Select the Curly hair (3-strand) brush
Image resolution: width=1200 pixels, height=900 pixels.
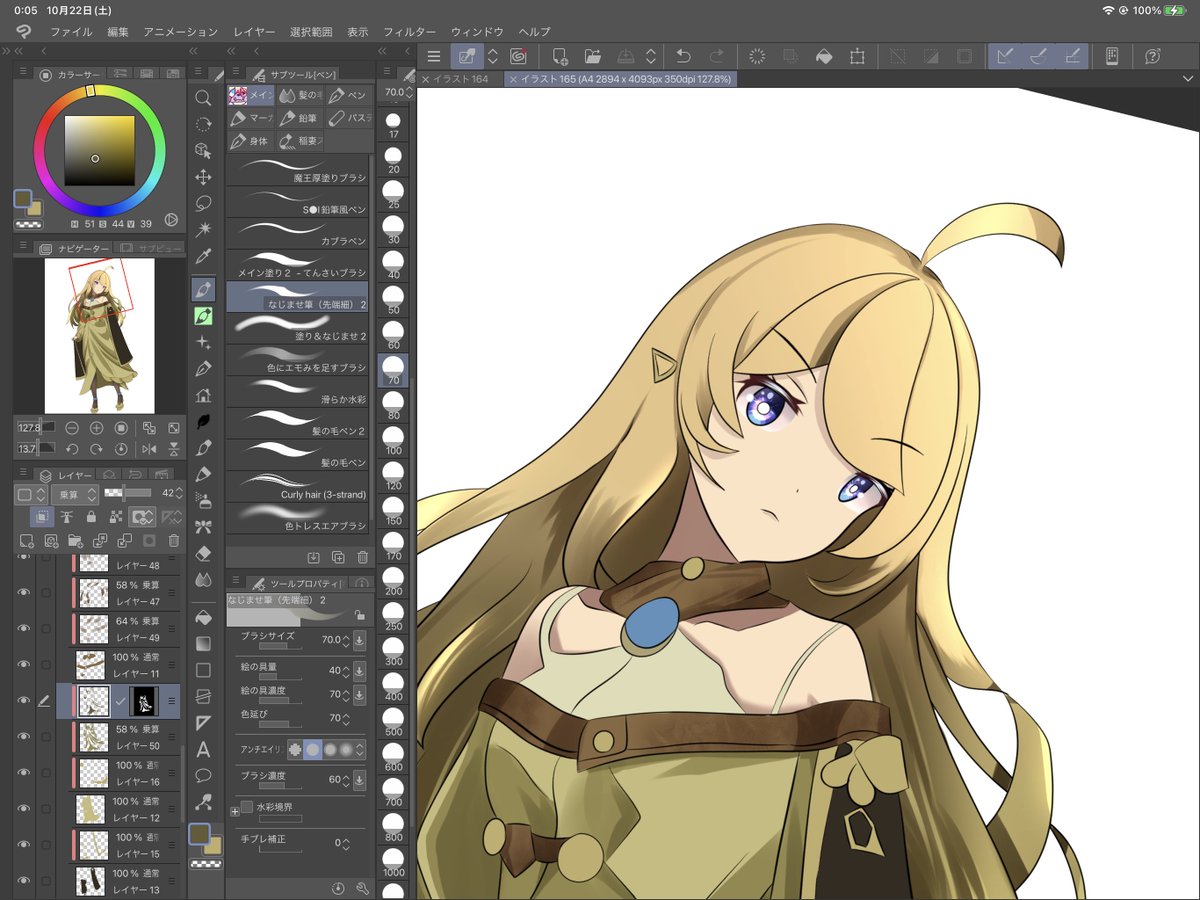[297, 486]
